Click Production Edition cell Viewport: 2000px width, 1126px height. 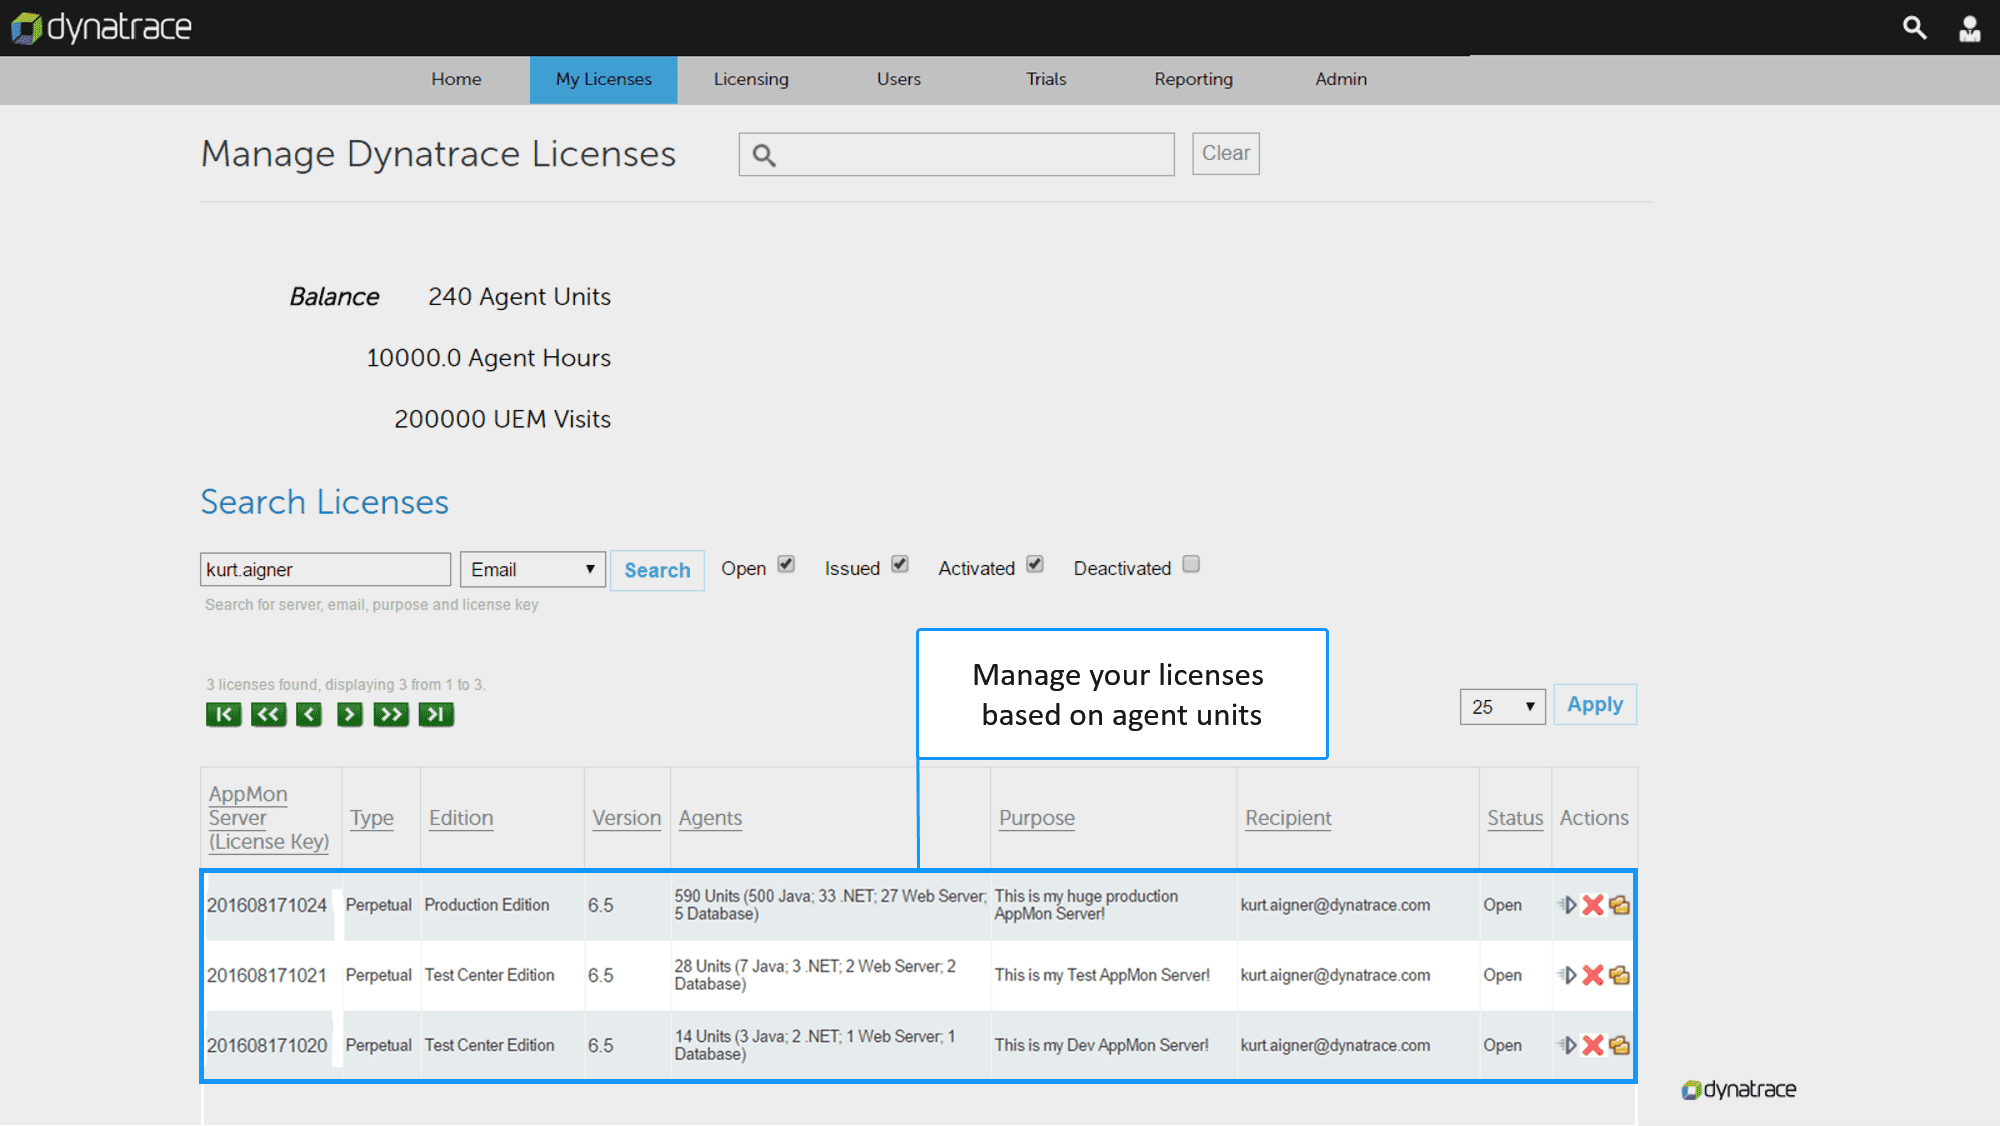click(487, 905)
